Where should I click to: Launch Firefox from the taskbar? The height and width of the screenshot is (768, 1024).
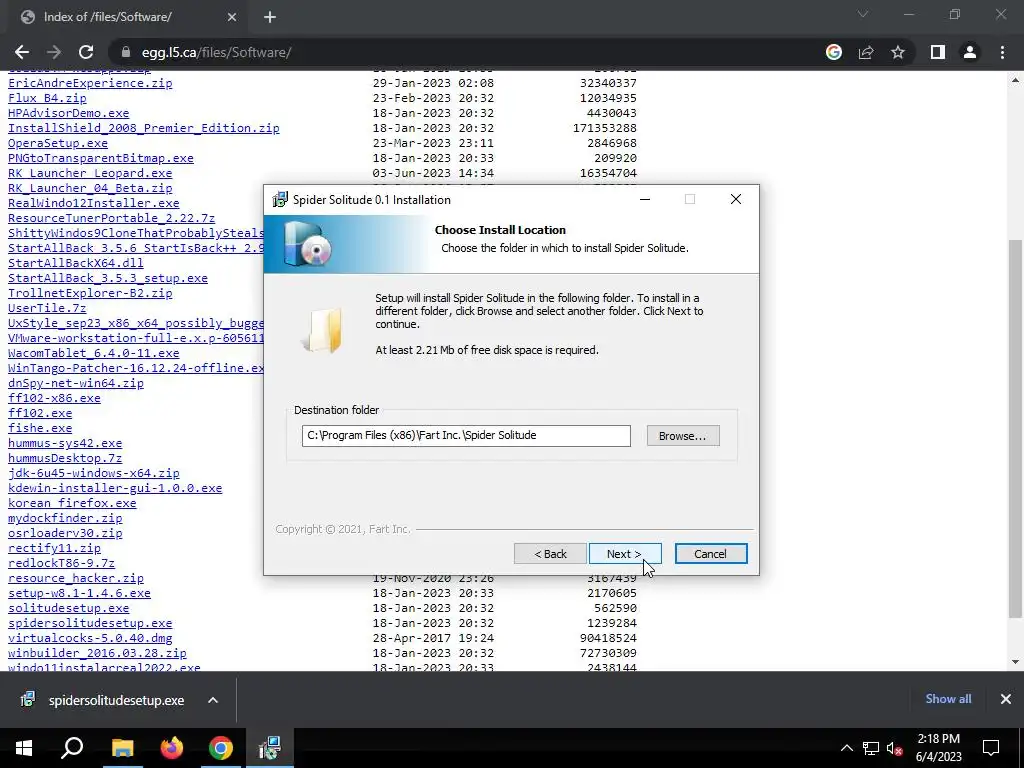pyautogui.click(x=172, y=748)
